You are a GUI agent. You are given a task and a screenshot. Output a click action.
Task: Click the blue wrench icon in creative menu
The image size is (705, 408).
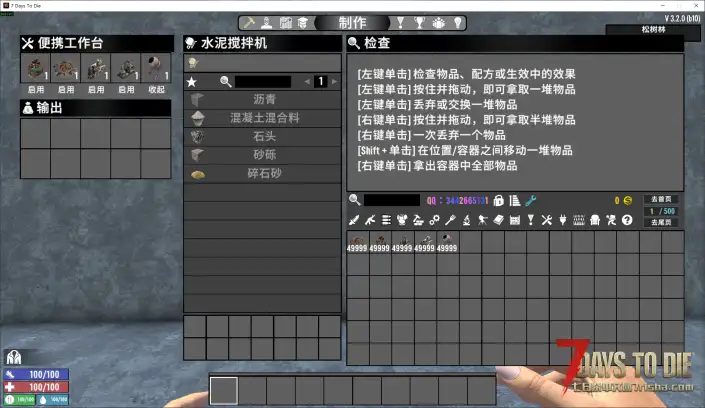click(x=531, y=201)
